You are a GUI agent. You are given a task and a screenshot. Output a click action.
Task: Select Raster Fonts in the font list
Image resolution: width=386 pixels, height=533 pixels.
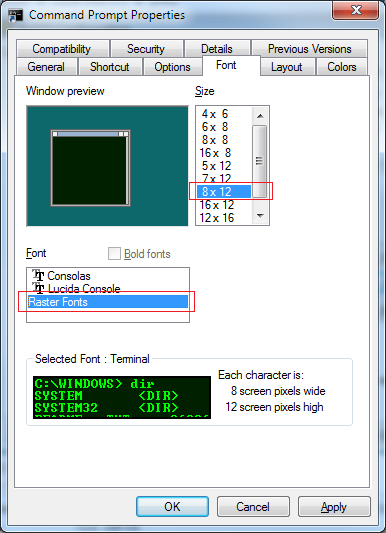(107, 302)
